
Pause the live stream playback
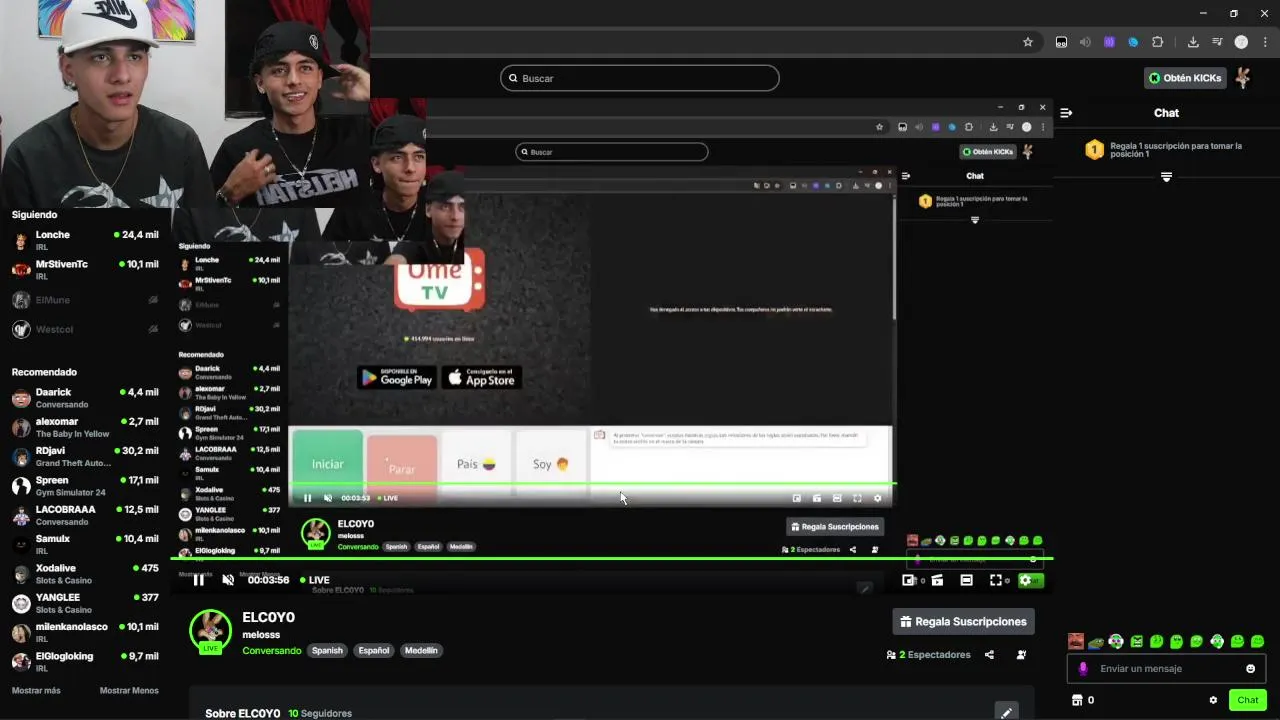[199, 580]
